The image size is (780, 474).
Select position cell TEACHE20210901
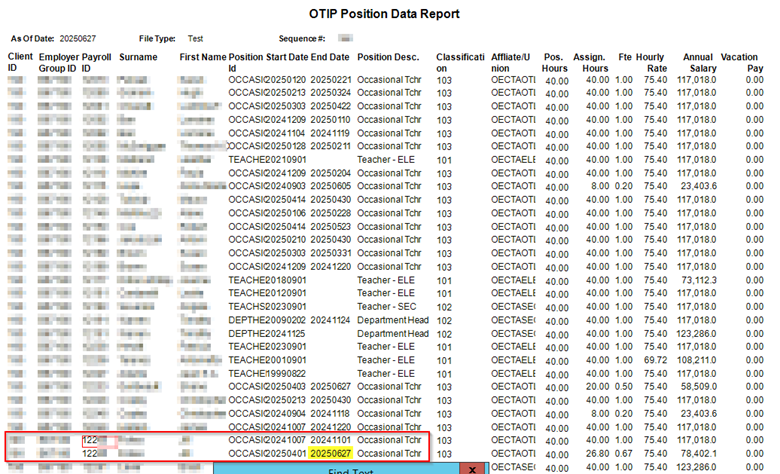point(267,160)
